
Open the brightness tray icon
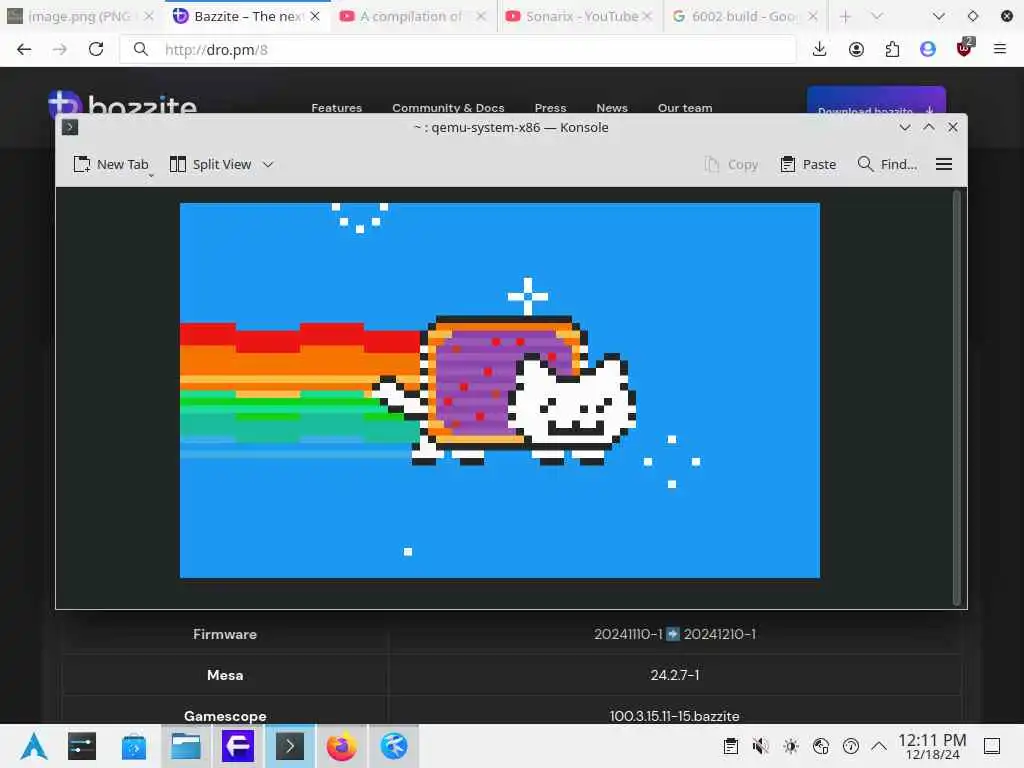point(790,746)
